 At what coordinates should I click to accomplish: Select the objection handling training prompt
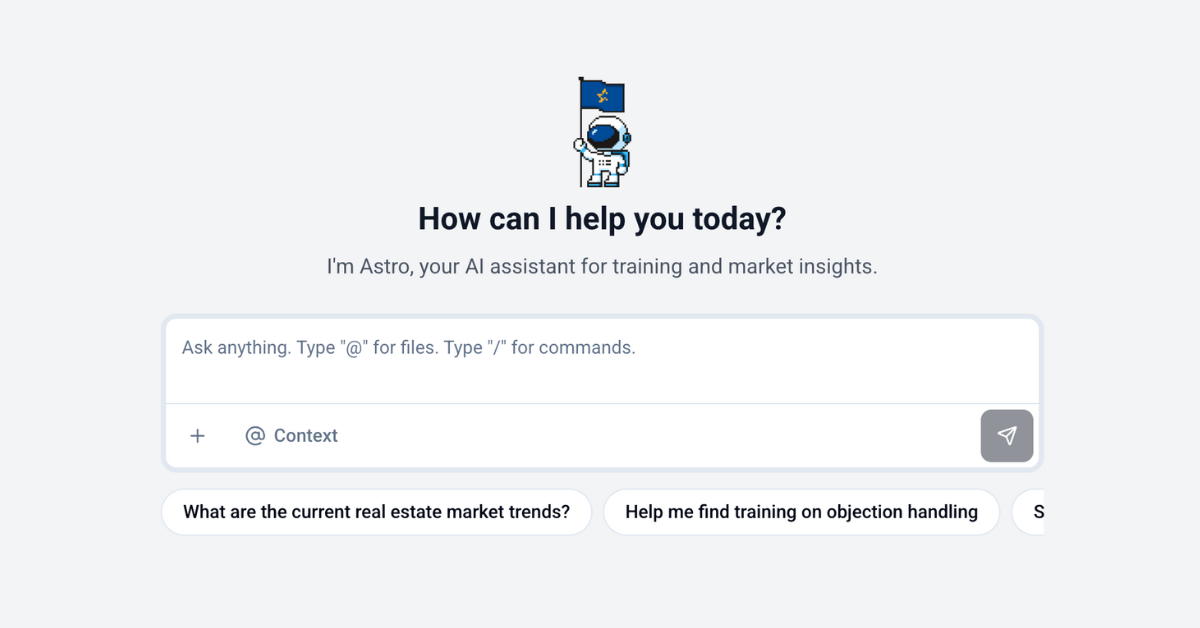(801, 511)
